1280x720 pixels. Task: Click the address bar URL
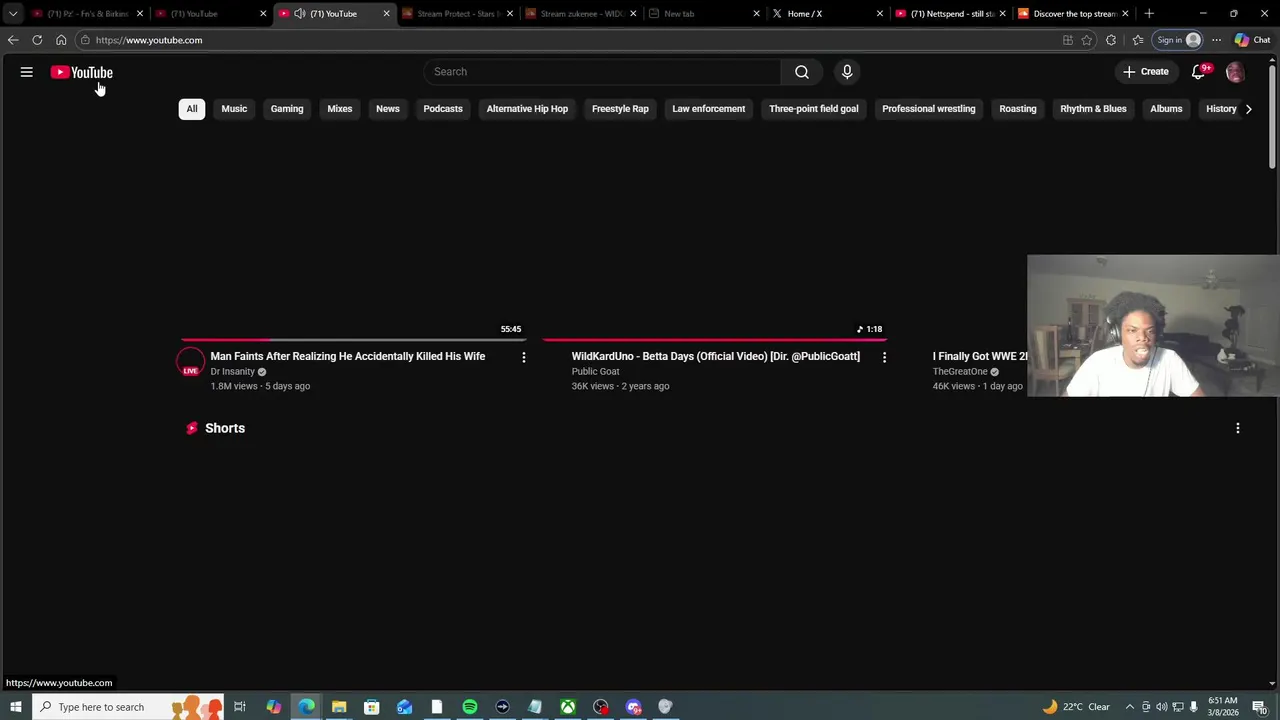149,40
